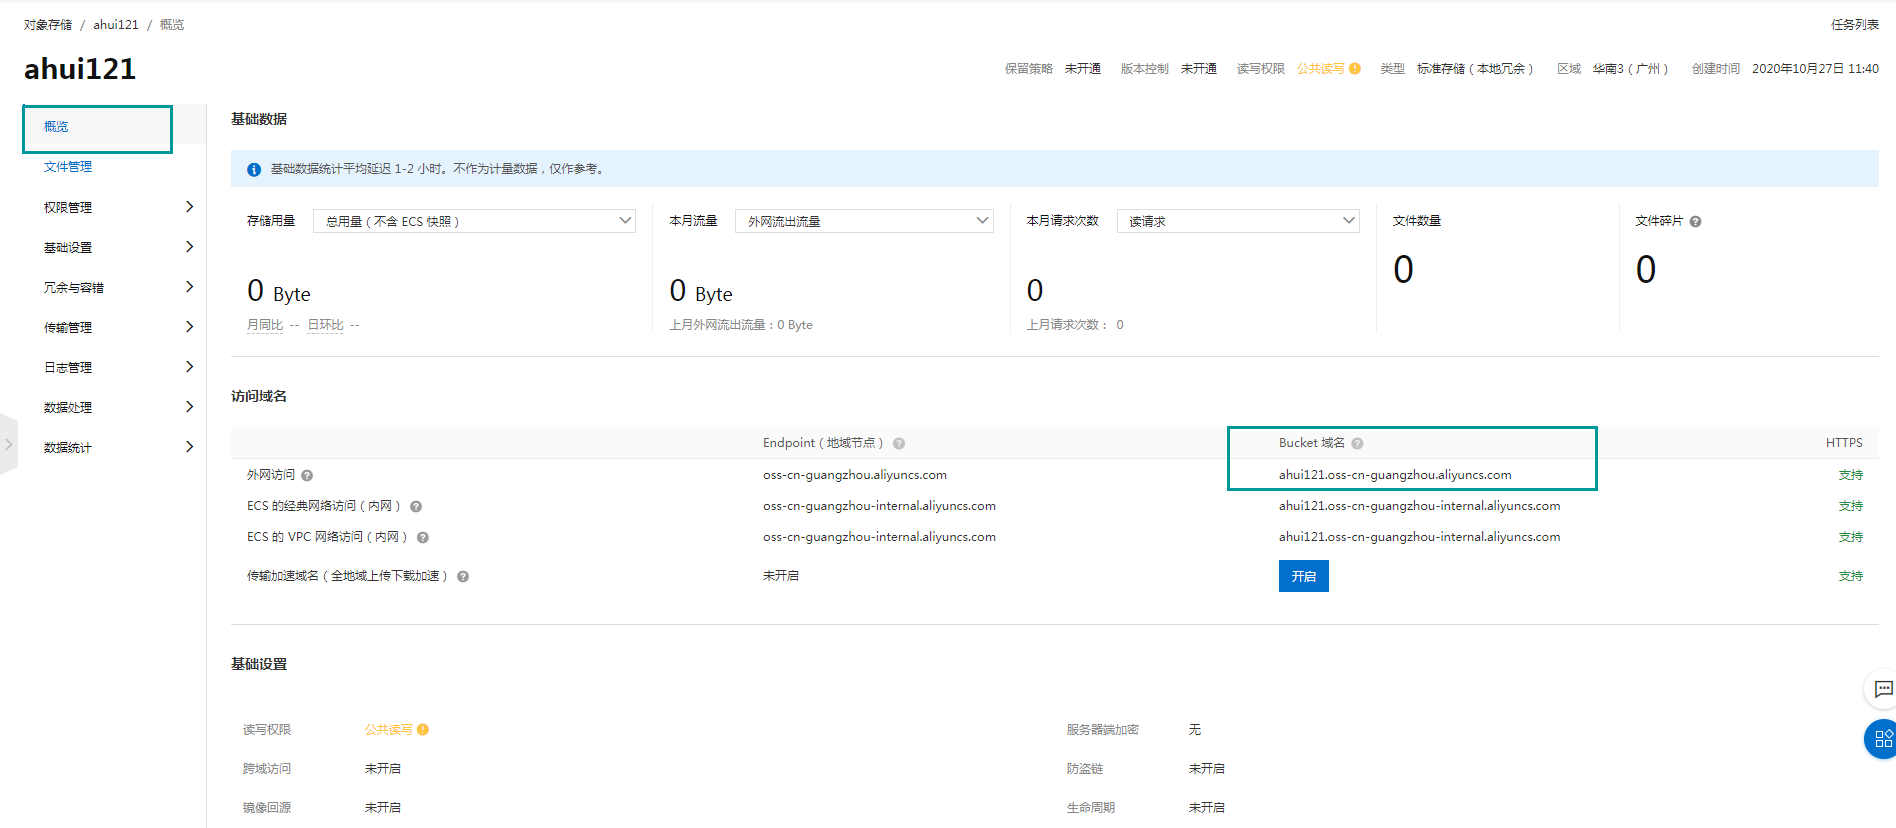Open the 存储用量 总用量 dropdown
The width and height of the screenshot is (1896, 828).
pyautogui.click(x=474, y=221)
